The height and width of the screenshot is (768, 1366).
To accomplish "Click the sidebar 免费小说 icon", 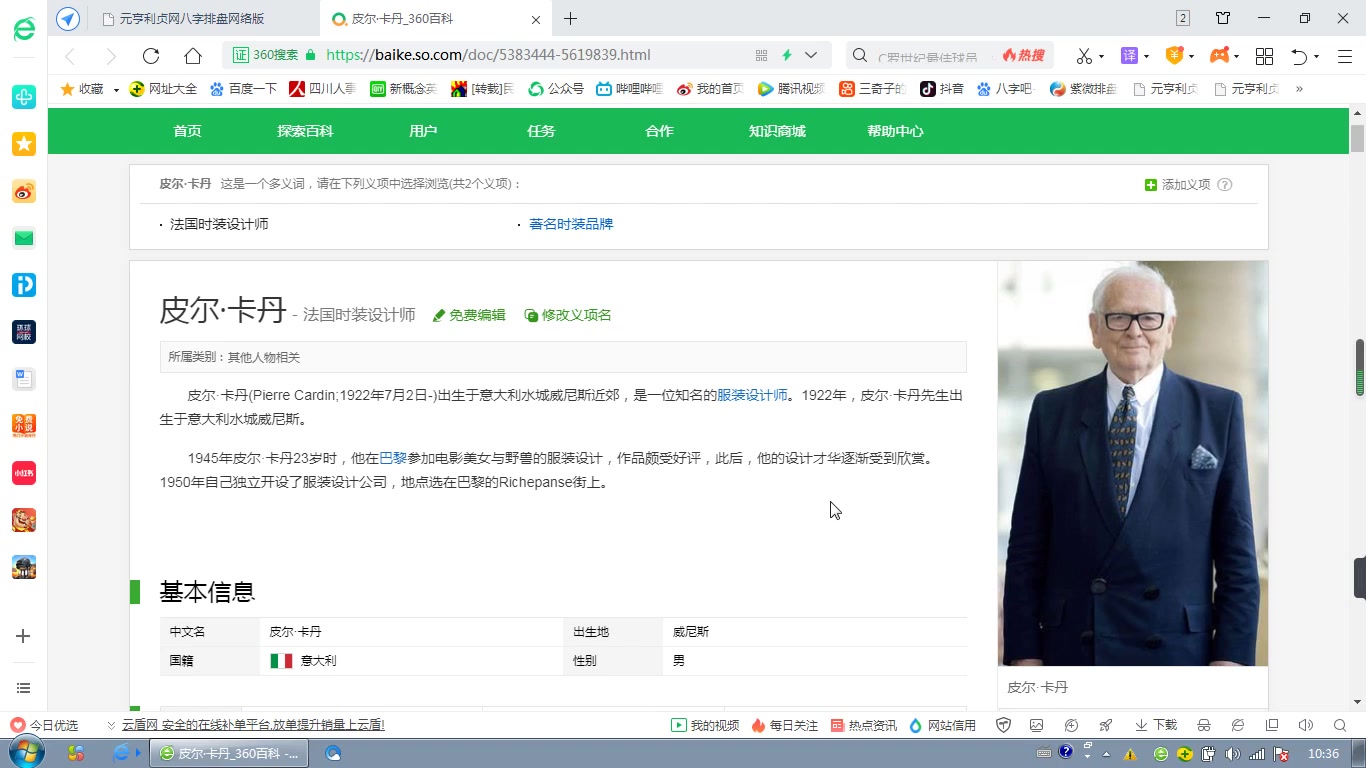I will coord(24,426).
